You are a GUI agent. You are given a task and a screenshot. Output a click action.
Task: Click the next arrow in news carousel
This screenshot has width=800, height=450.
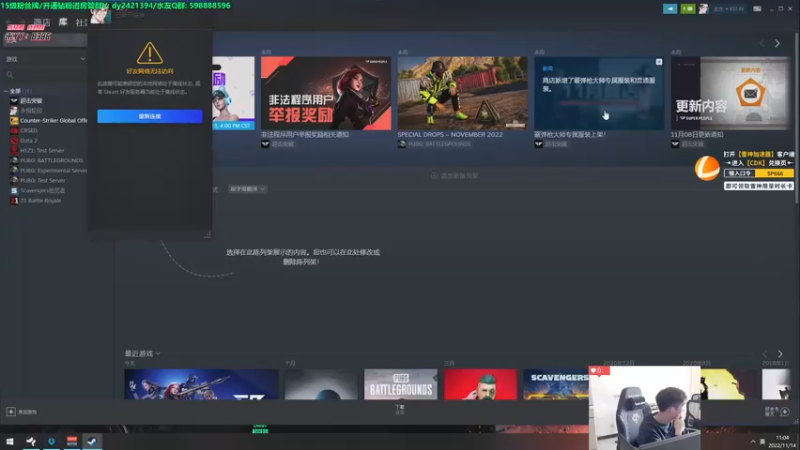point(777,43)
